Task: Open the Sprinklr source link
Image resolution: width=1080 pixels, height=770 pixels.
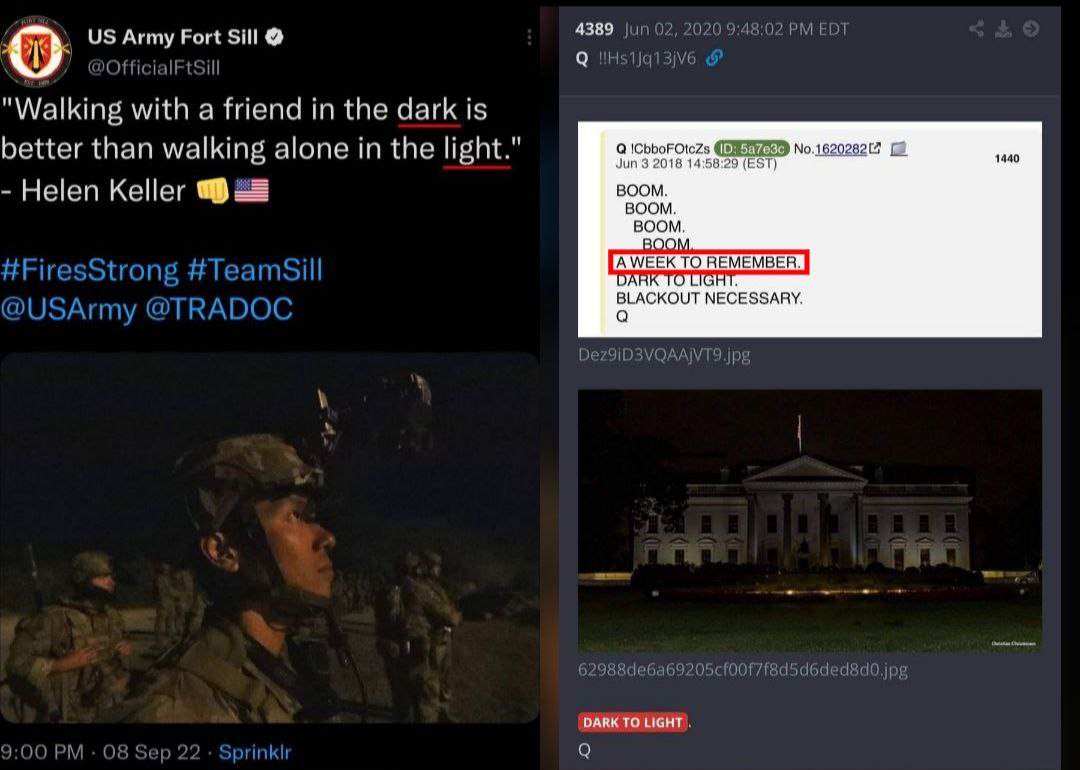Action: (x=255, y=752)
